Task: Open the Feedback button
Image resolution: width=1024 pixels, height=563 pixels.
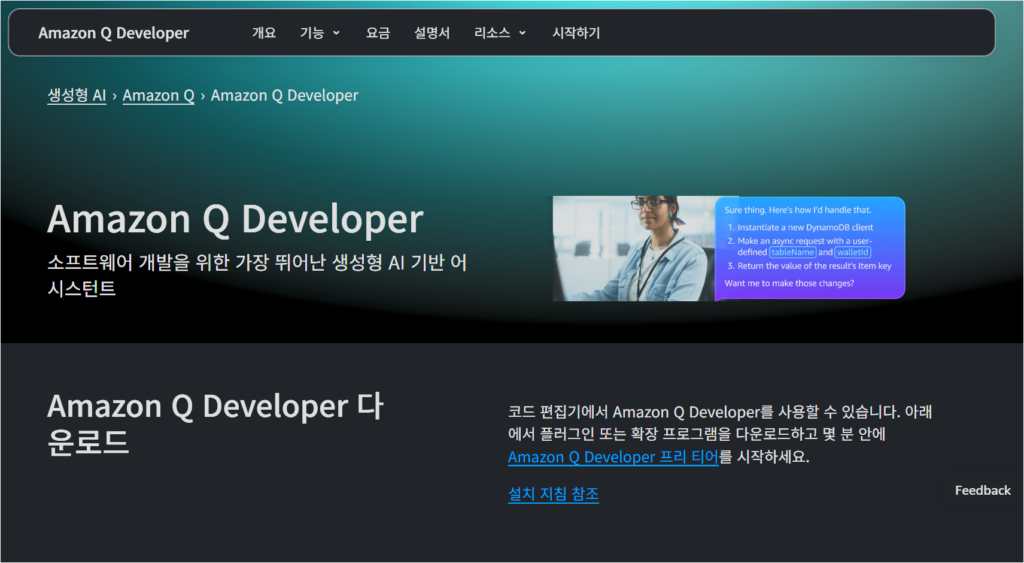Action: tap(982, 491)
